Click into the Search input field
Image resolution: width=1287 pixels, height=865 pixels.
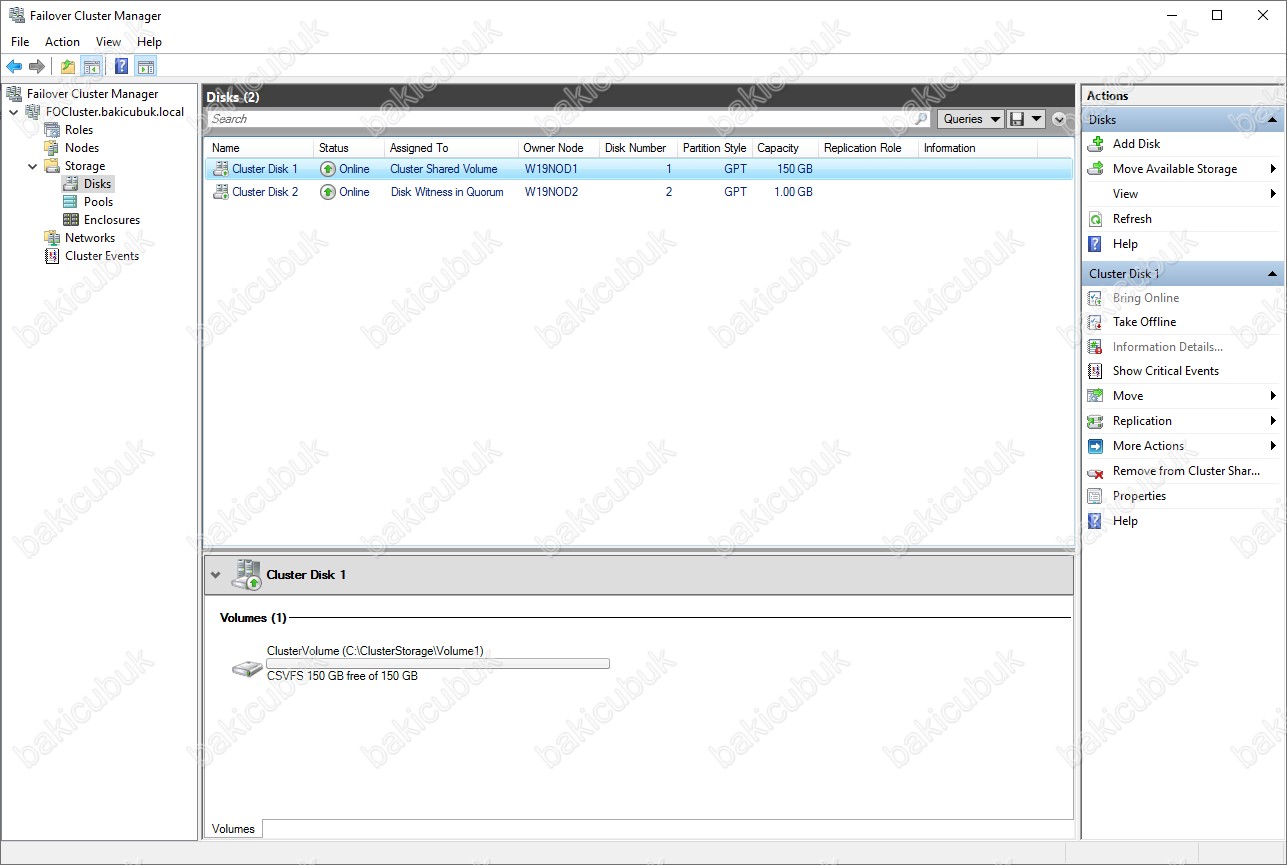click(x=560, y=119)
